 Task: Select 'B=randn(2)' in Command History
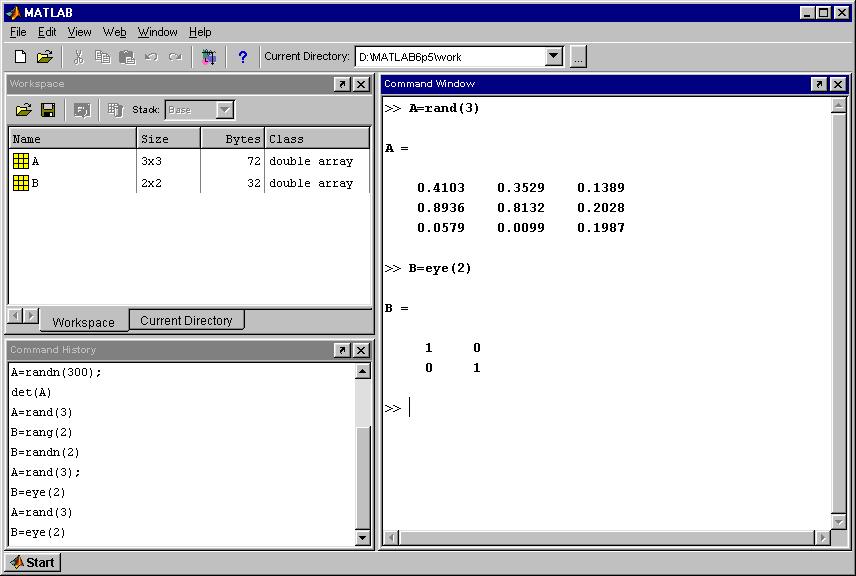coord(45,453)
